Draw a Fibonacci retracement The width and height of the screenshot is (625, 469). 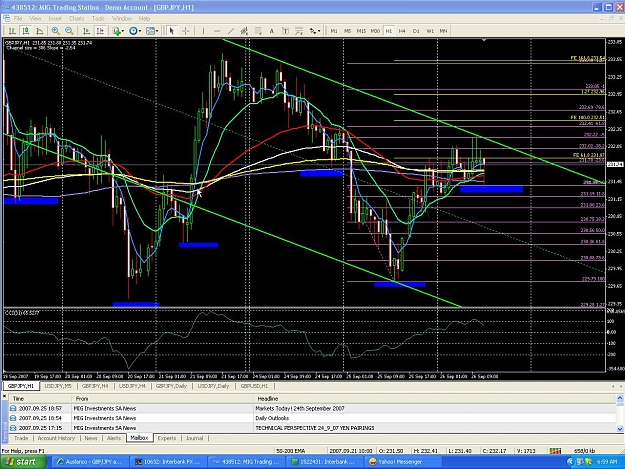258,31
